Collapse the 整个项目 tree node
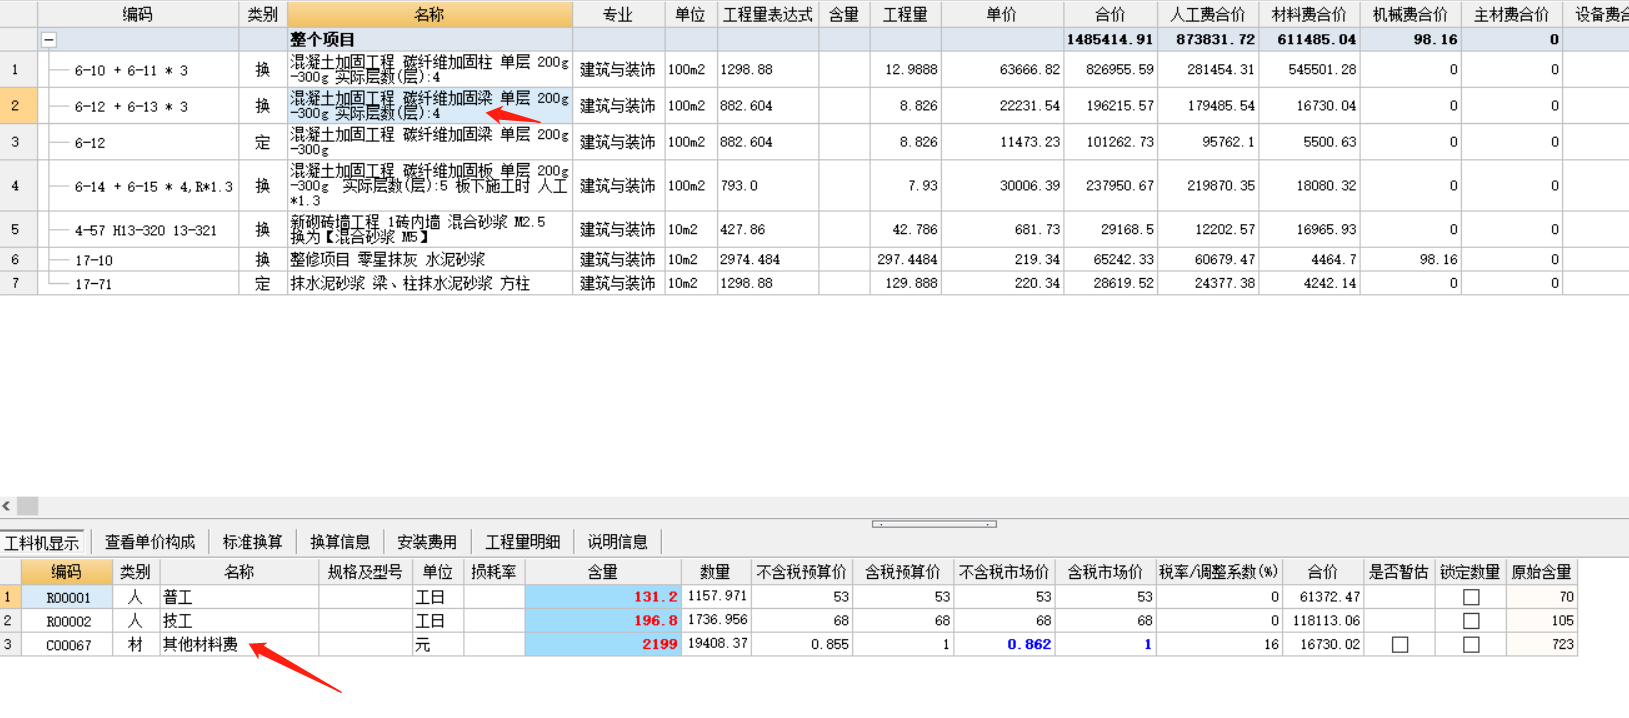This screenshot has height=718, width=1629. click(x=48, y=40)
